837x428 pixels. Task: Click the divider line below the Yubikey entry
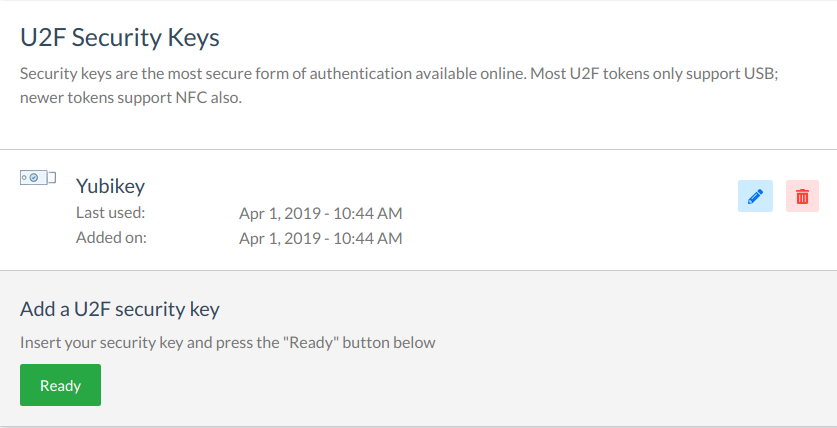pyautogui.click(x=418, y=270)
